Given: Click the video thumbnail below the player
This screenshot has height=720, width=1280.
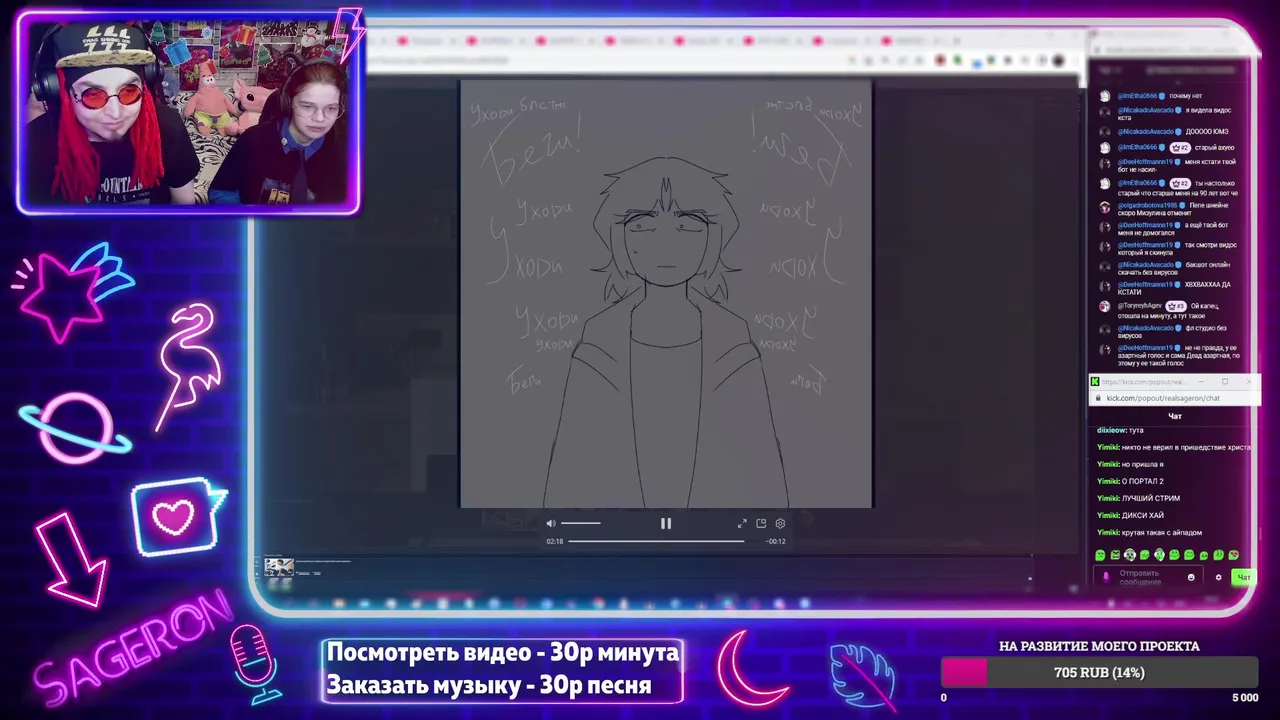Looking at the screenshot, I should 279,567.
